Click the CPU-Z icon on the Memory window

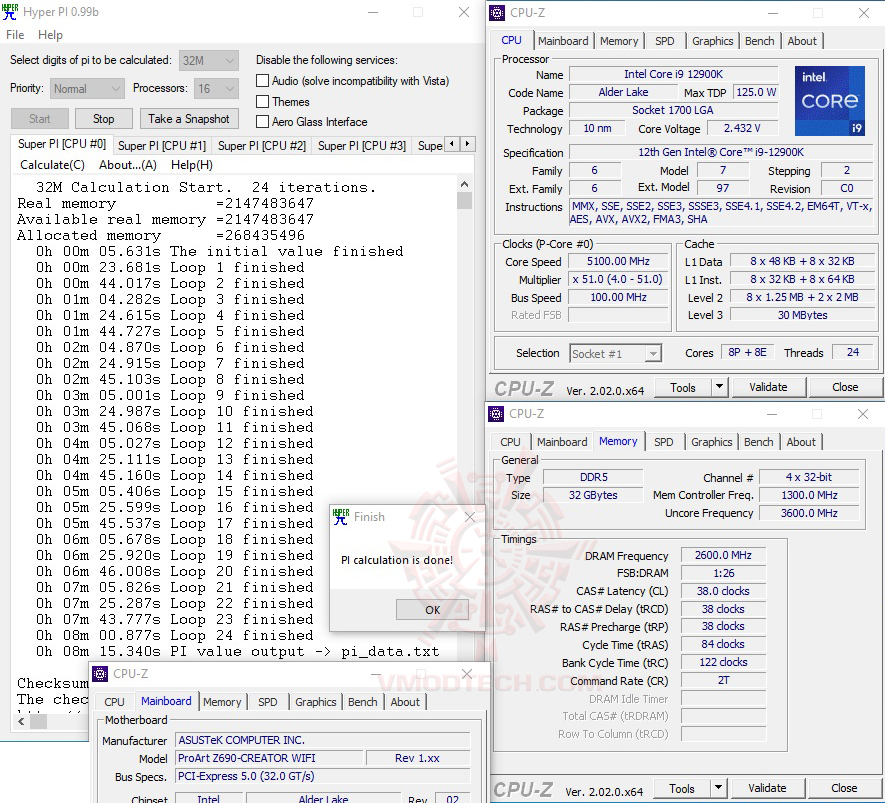pyautogui.click(x=496, y=413)
